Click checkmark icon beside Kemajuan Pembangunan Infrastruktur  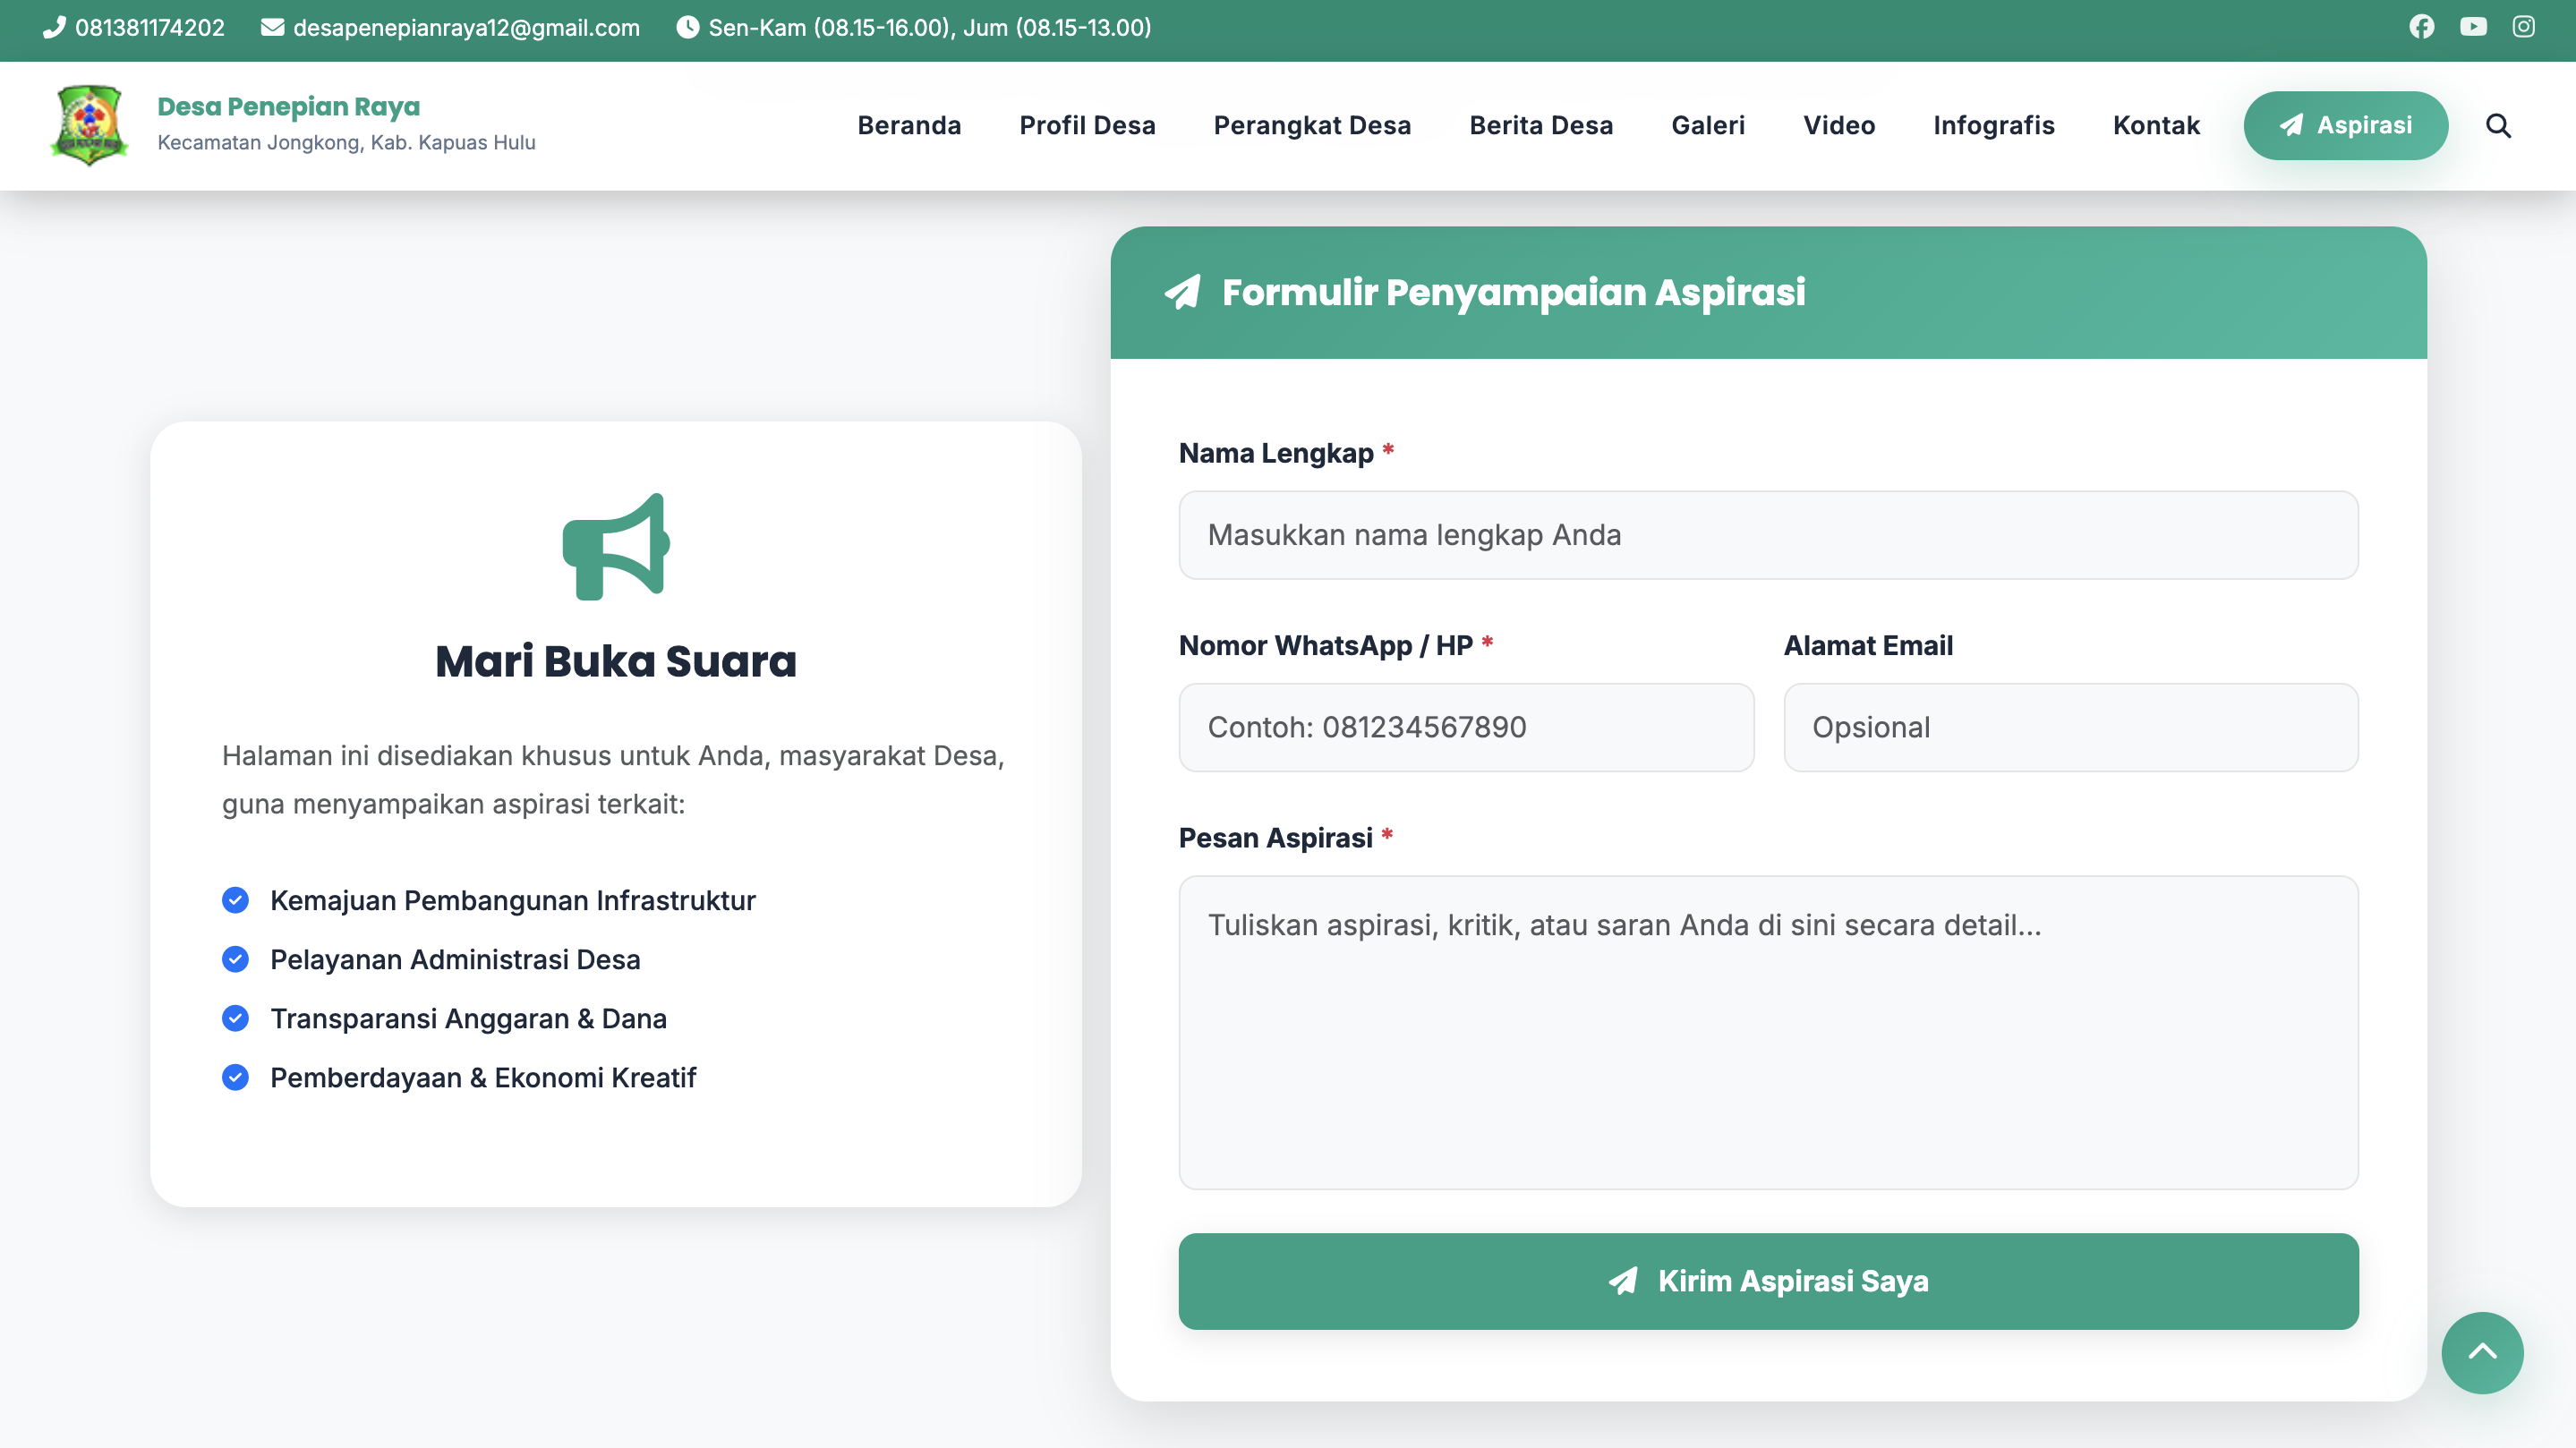click(235, 900)
